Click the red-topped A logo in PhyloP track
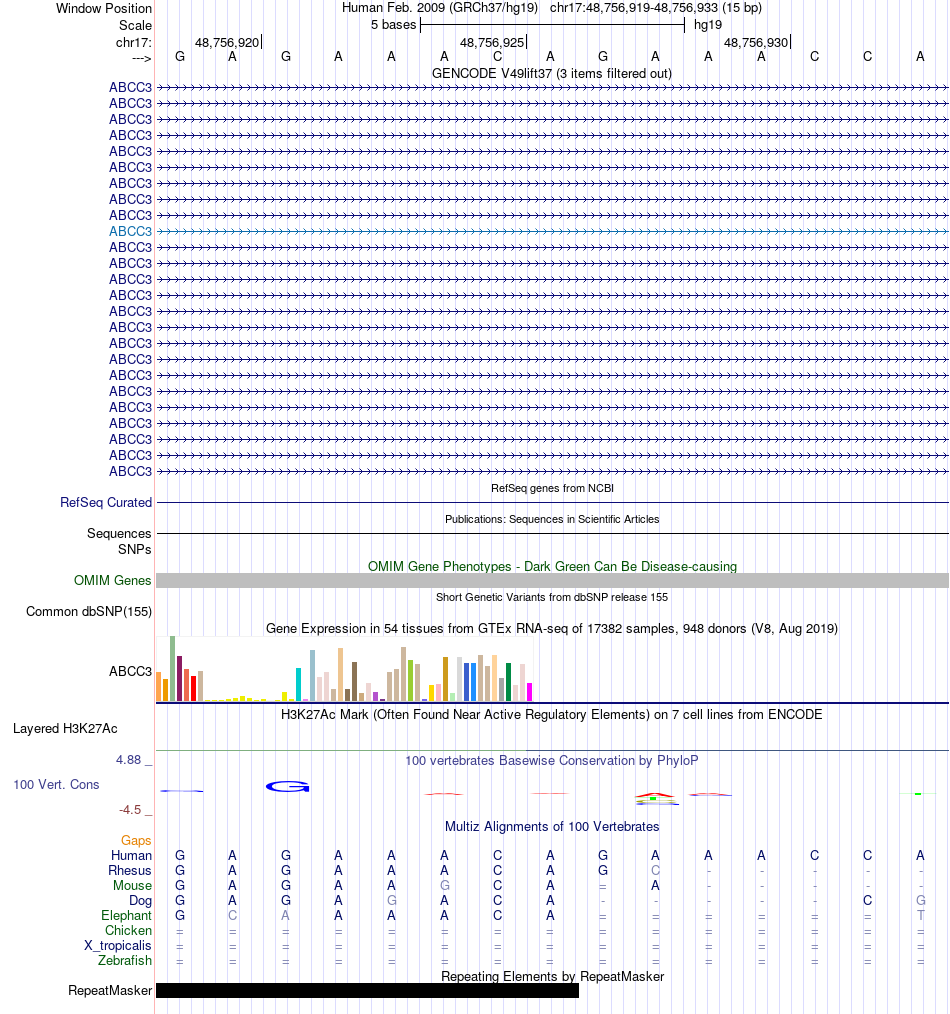950x1014 pixels. [655, 799]
